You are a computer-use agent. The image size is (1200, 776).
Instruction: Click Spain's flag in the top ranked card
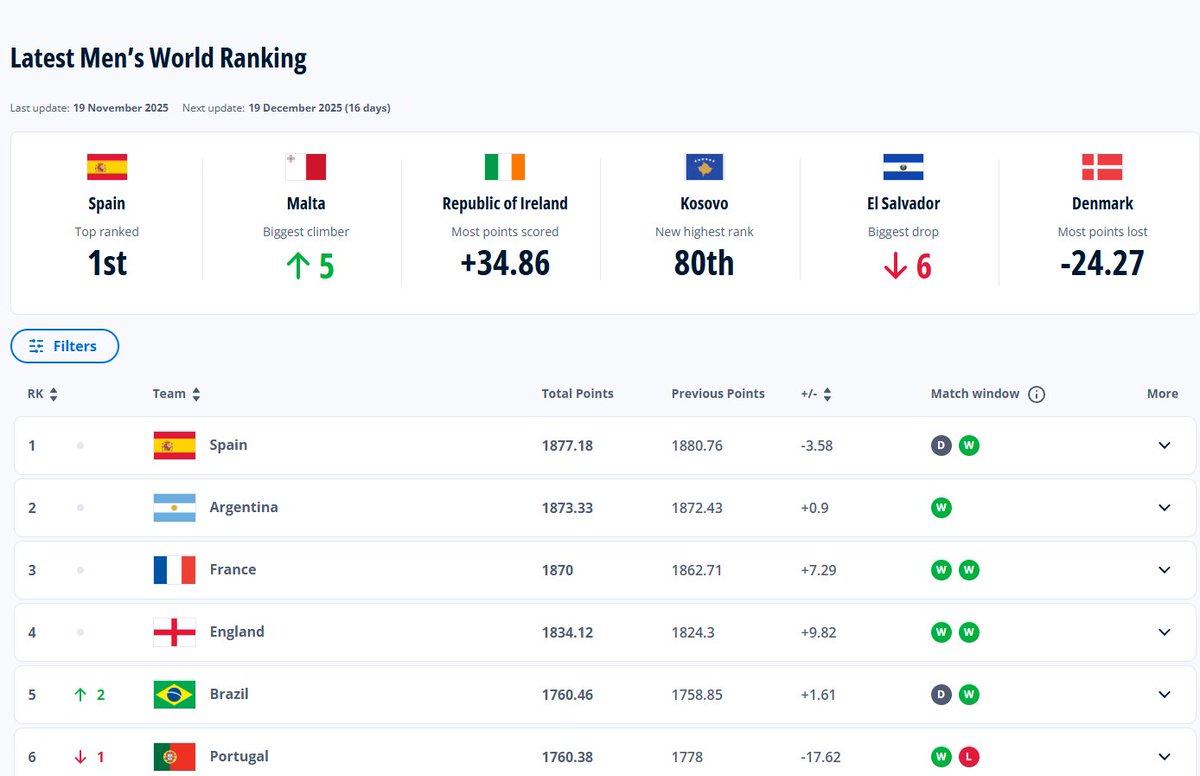click(107, 167)
